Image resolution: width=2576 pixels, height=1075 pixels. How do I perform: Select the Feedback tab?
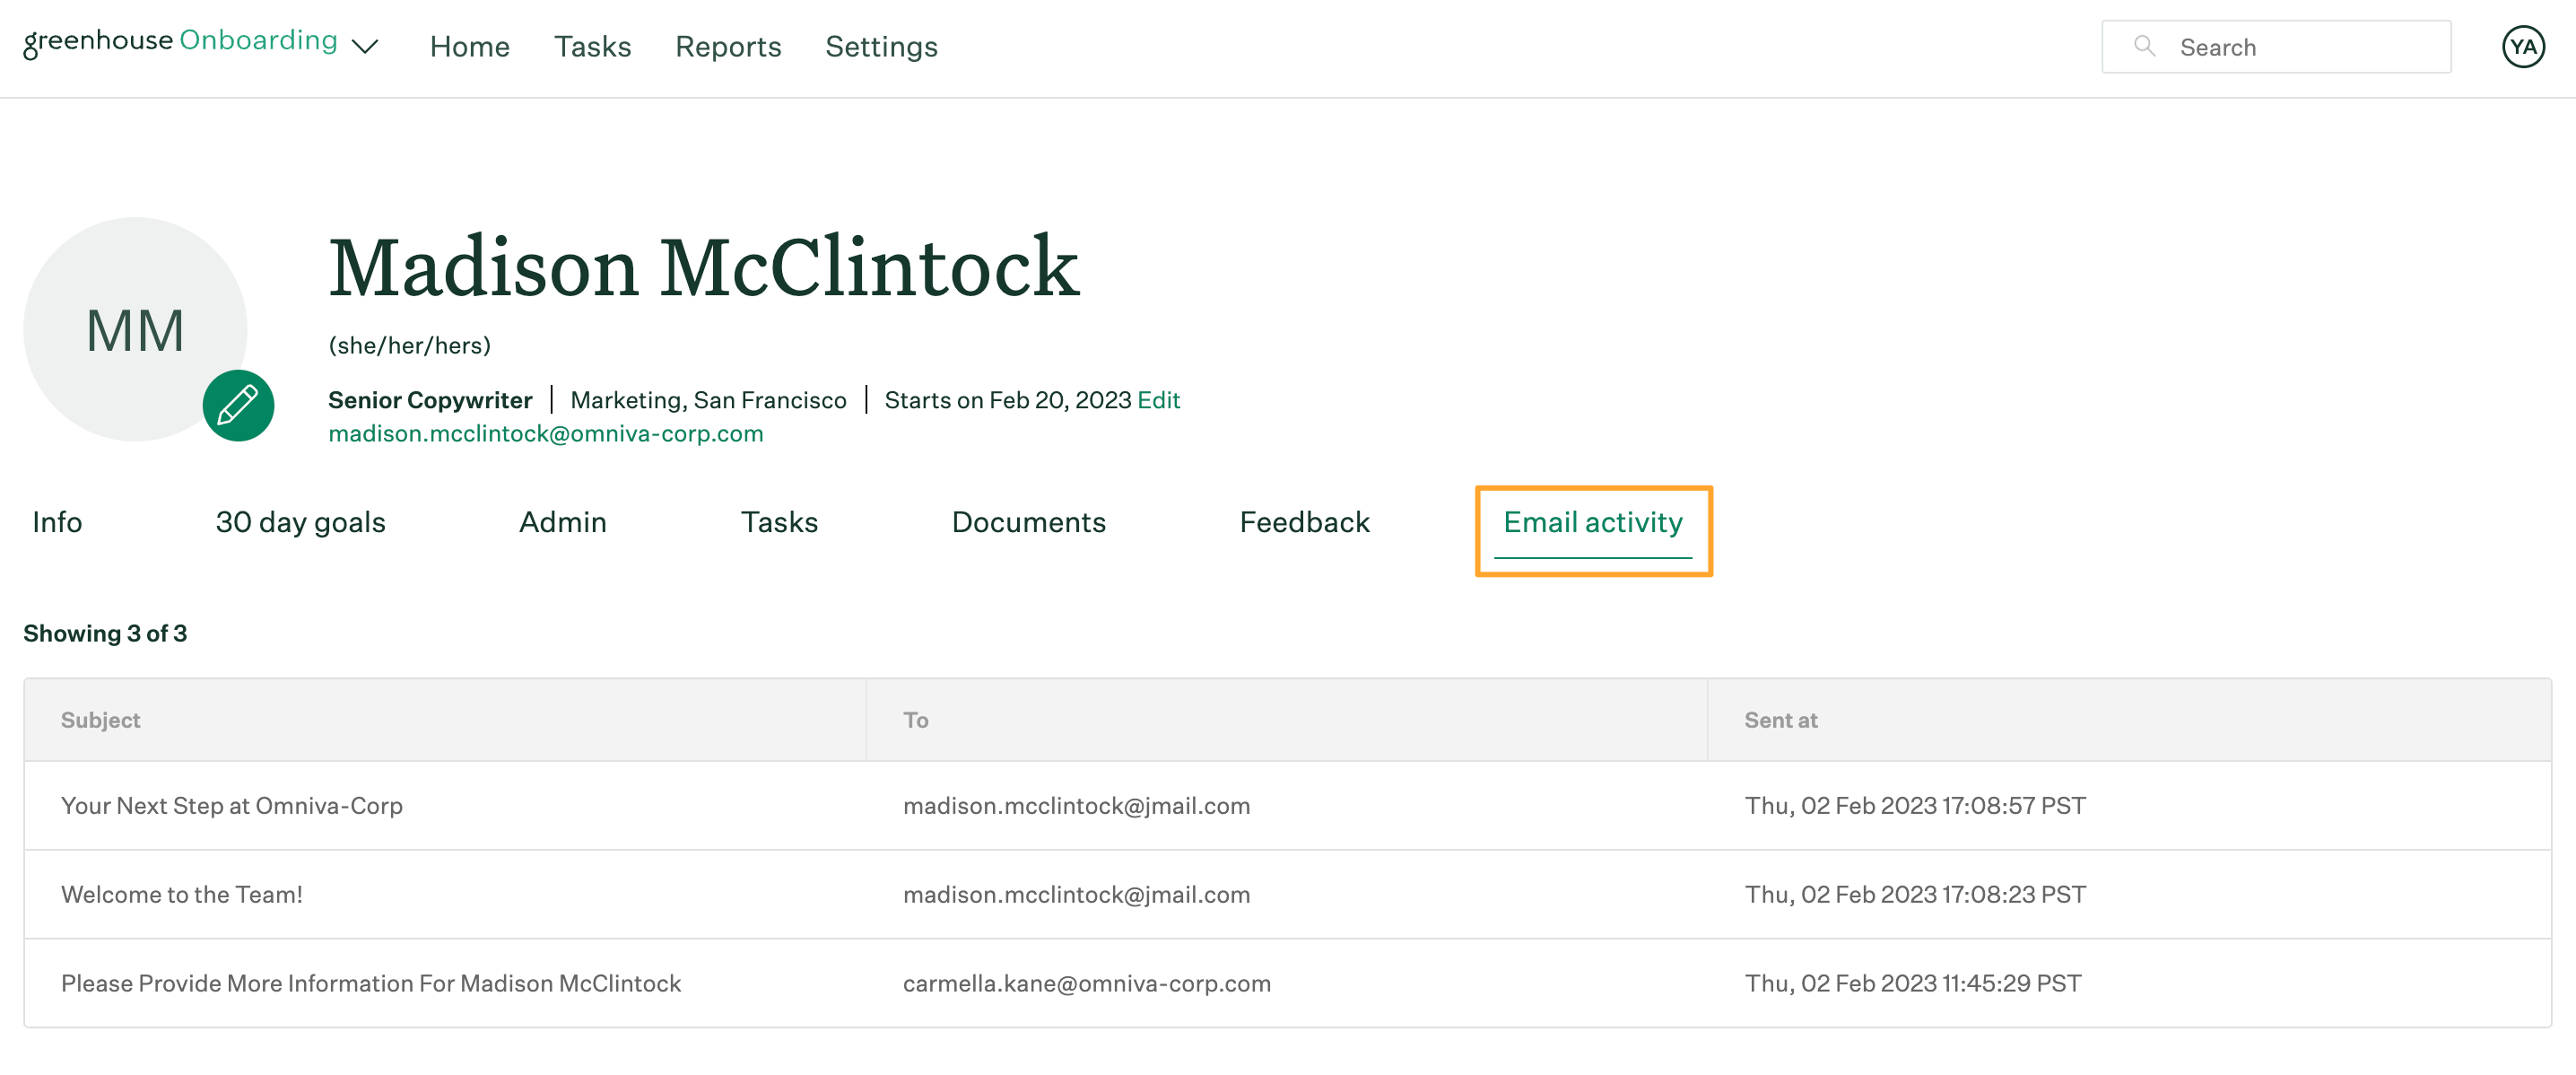(x=1306, y=521)
